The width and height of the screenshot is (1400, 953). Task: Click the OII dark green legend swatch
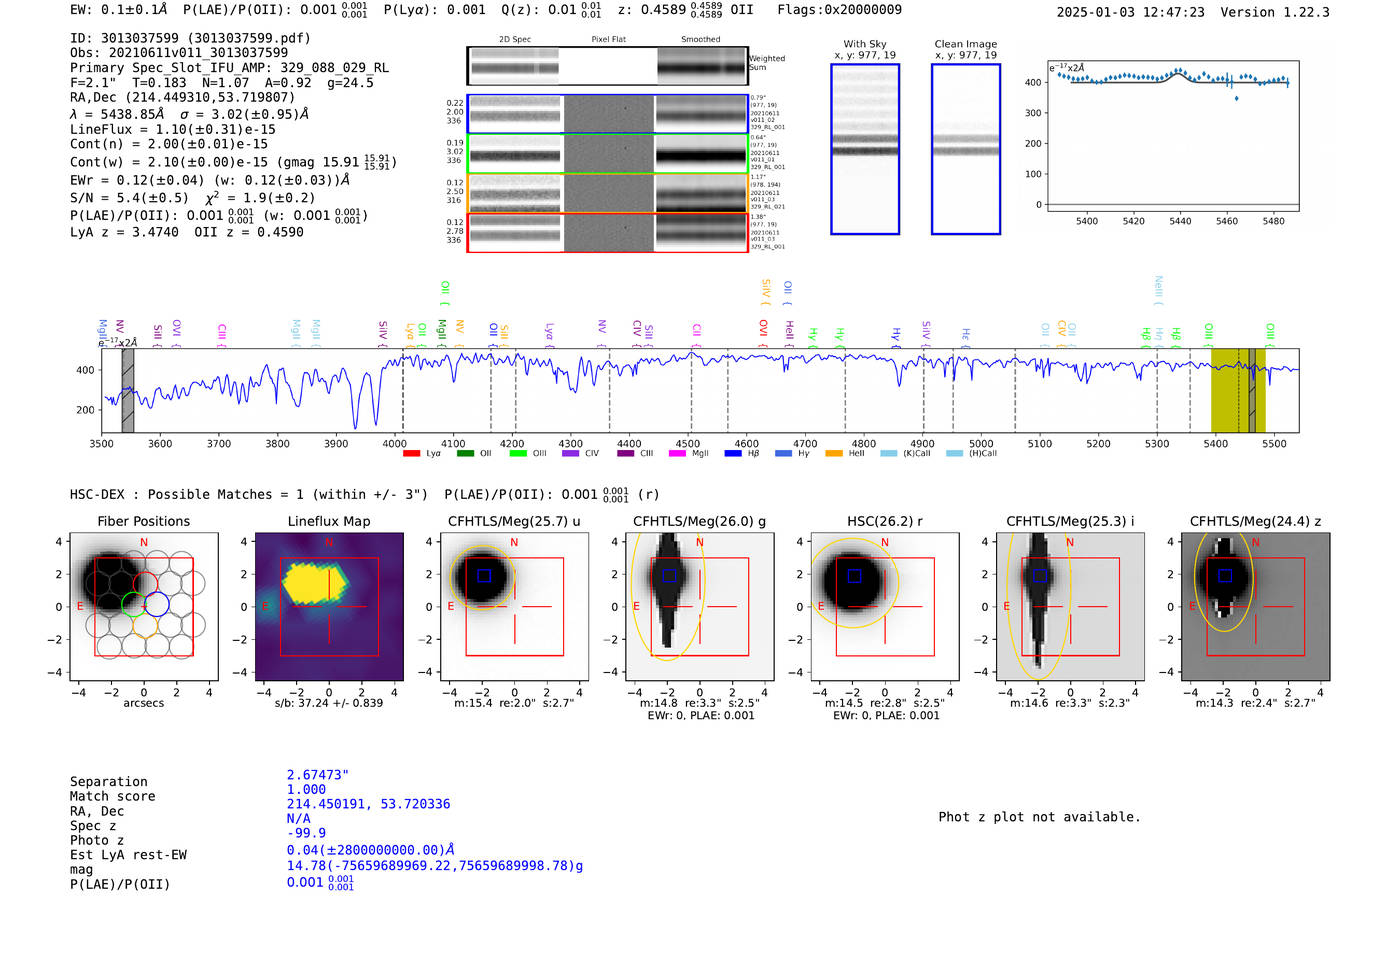(x=465, y=454)
